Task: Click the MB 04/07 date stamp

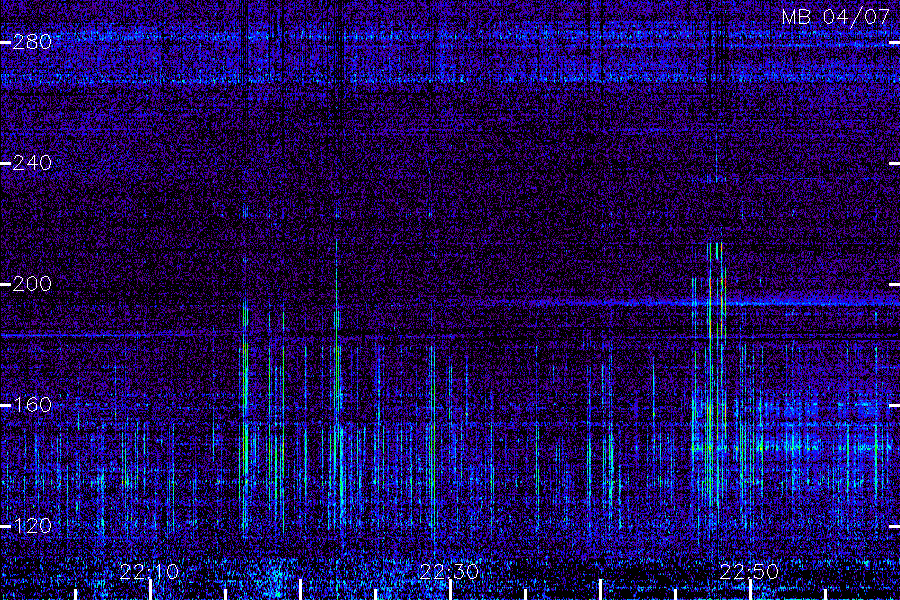Action: [x=836, y=17]
